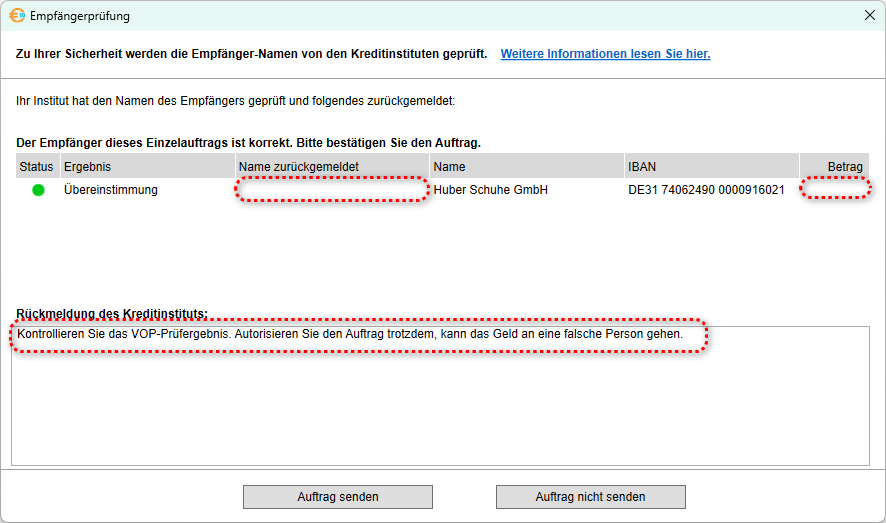The width and height of the screenshot is (886, 523).
Task: Click the IBAN column header
Action: click(642, 167)
